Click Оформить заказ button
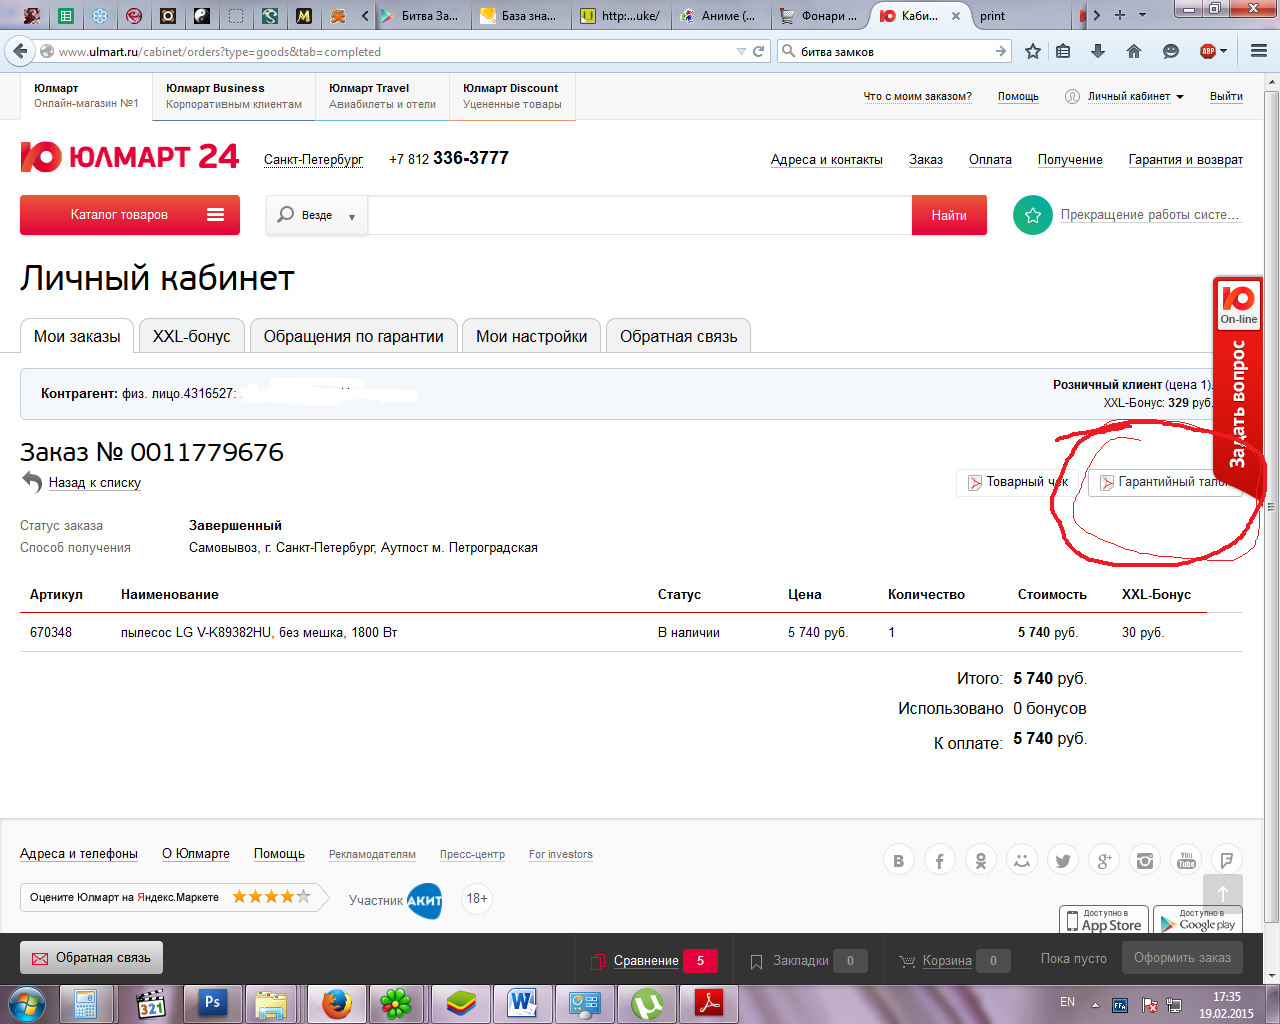This screenshot has width=1280, height=1024. pyautogui.click(x=1182, y=958)
